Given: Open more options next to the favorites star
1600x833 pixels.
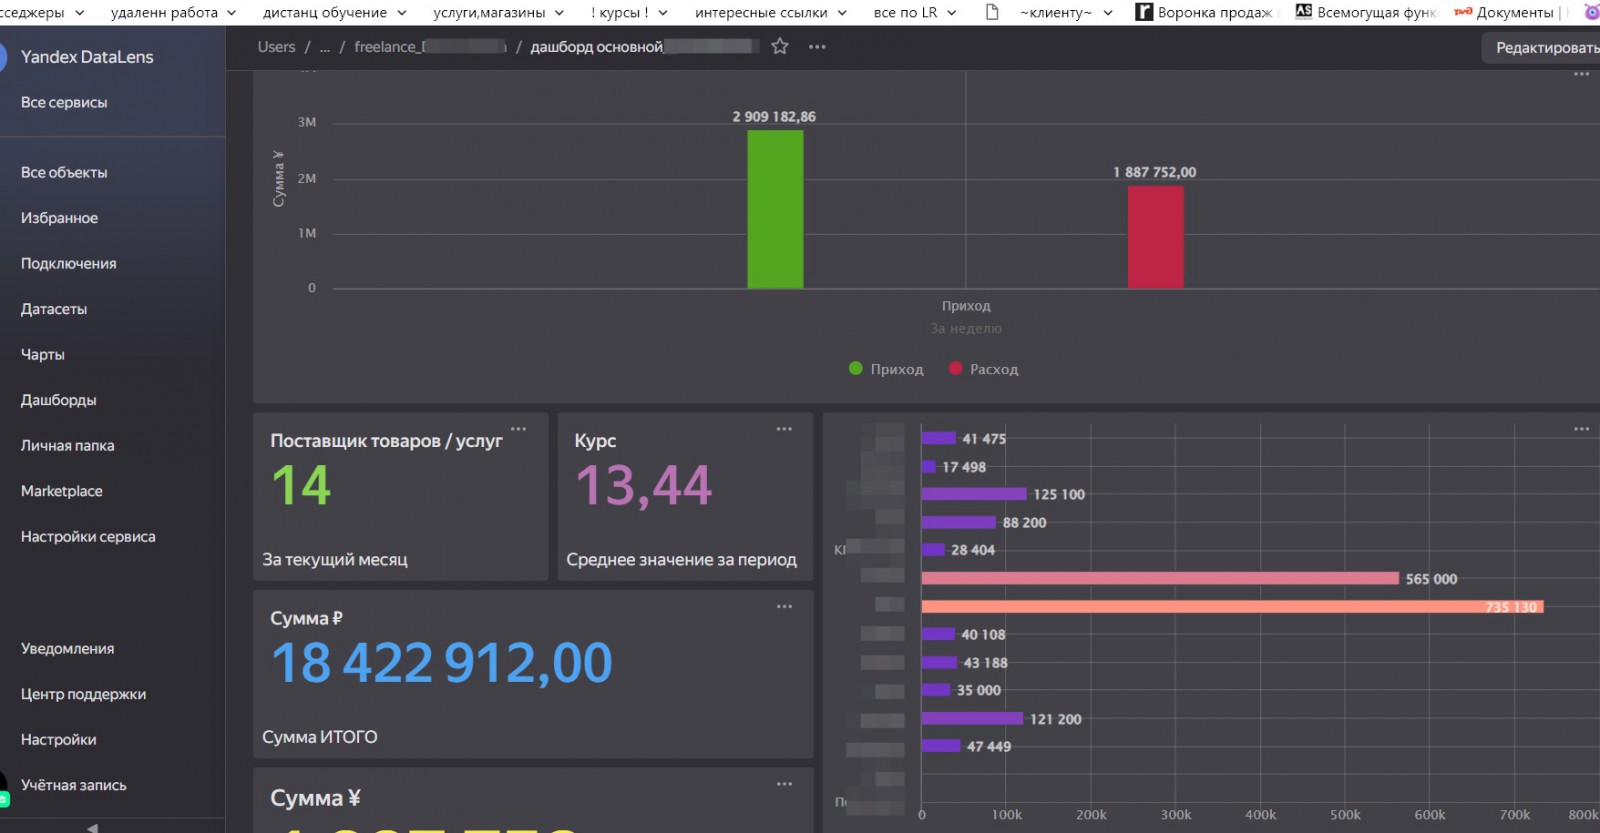Looking at the screenshot, I should coord(817,47).
